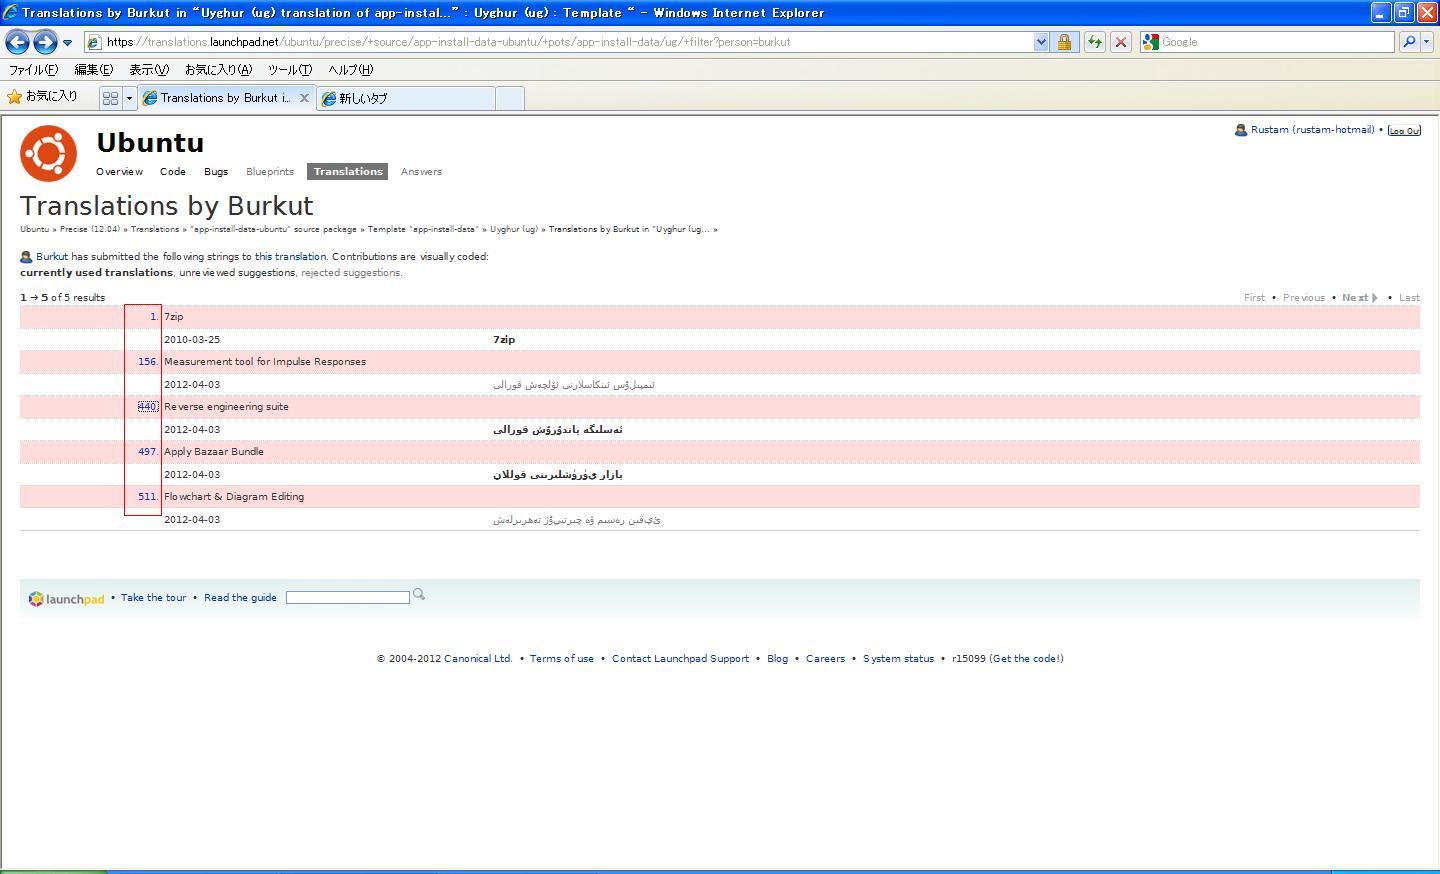The image size is (1440, 874).
Task: Expand the tab list dropdown arrow
Action: [129, 98]
